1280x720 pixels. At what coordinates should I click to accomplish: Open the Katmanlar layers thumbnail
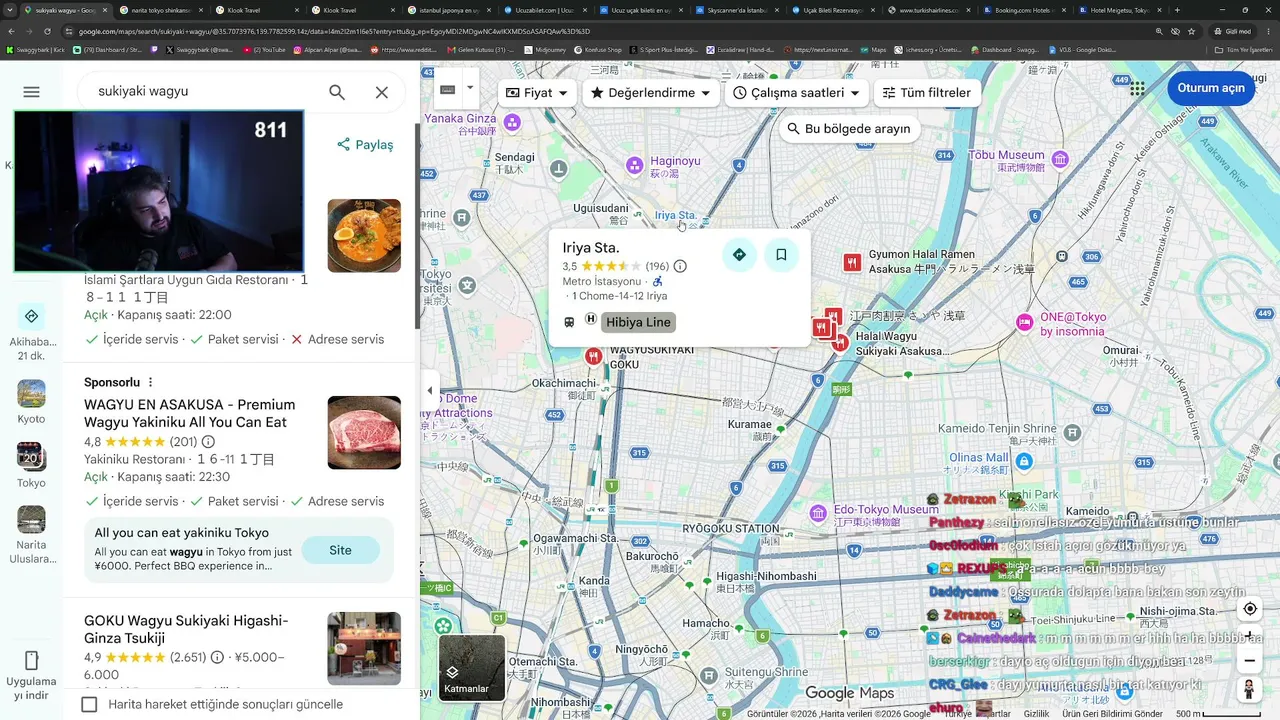472,667
